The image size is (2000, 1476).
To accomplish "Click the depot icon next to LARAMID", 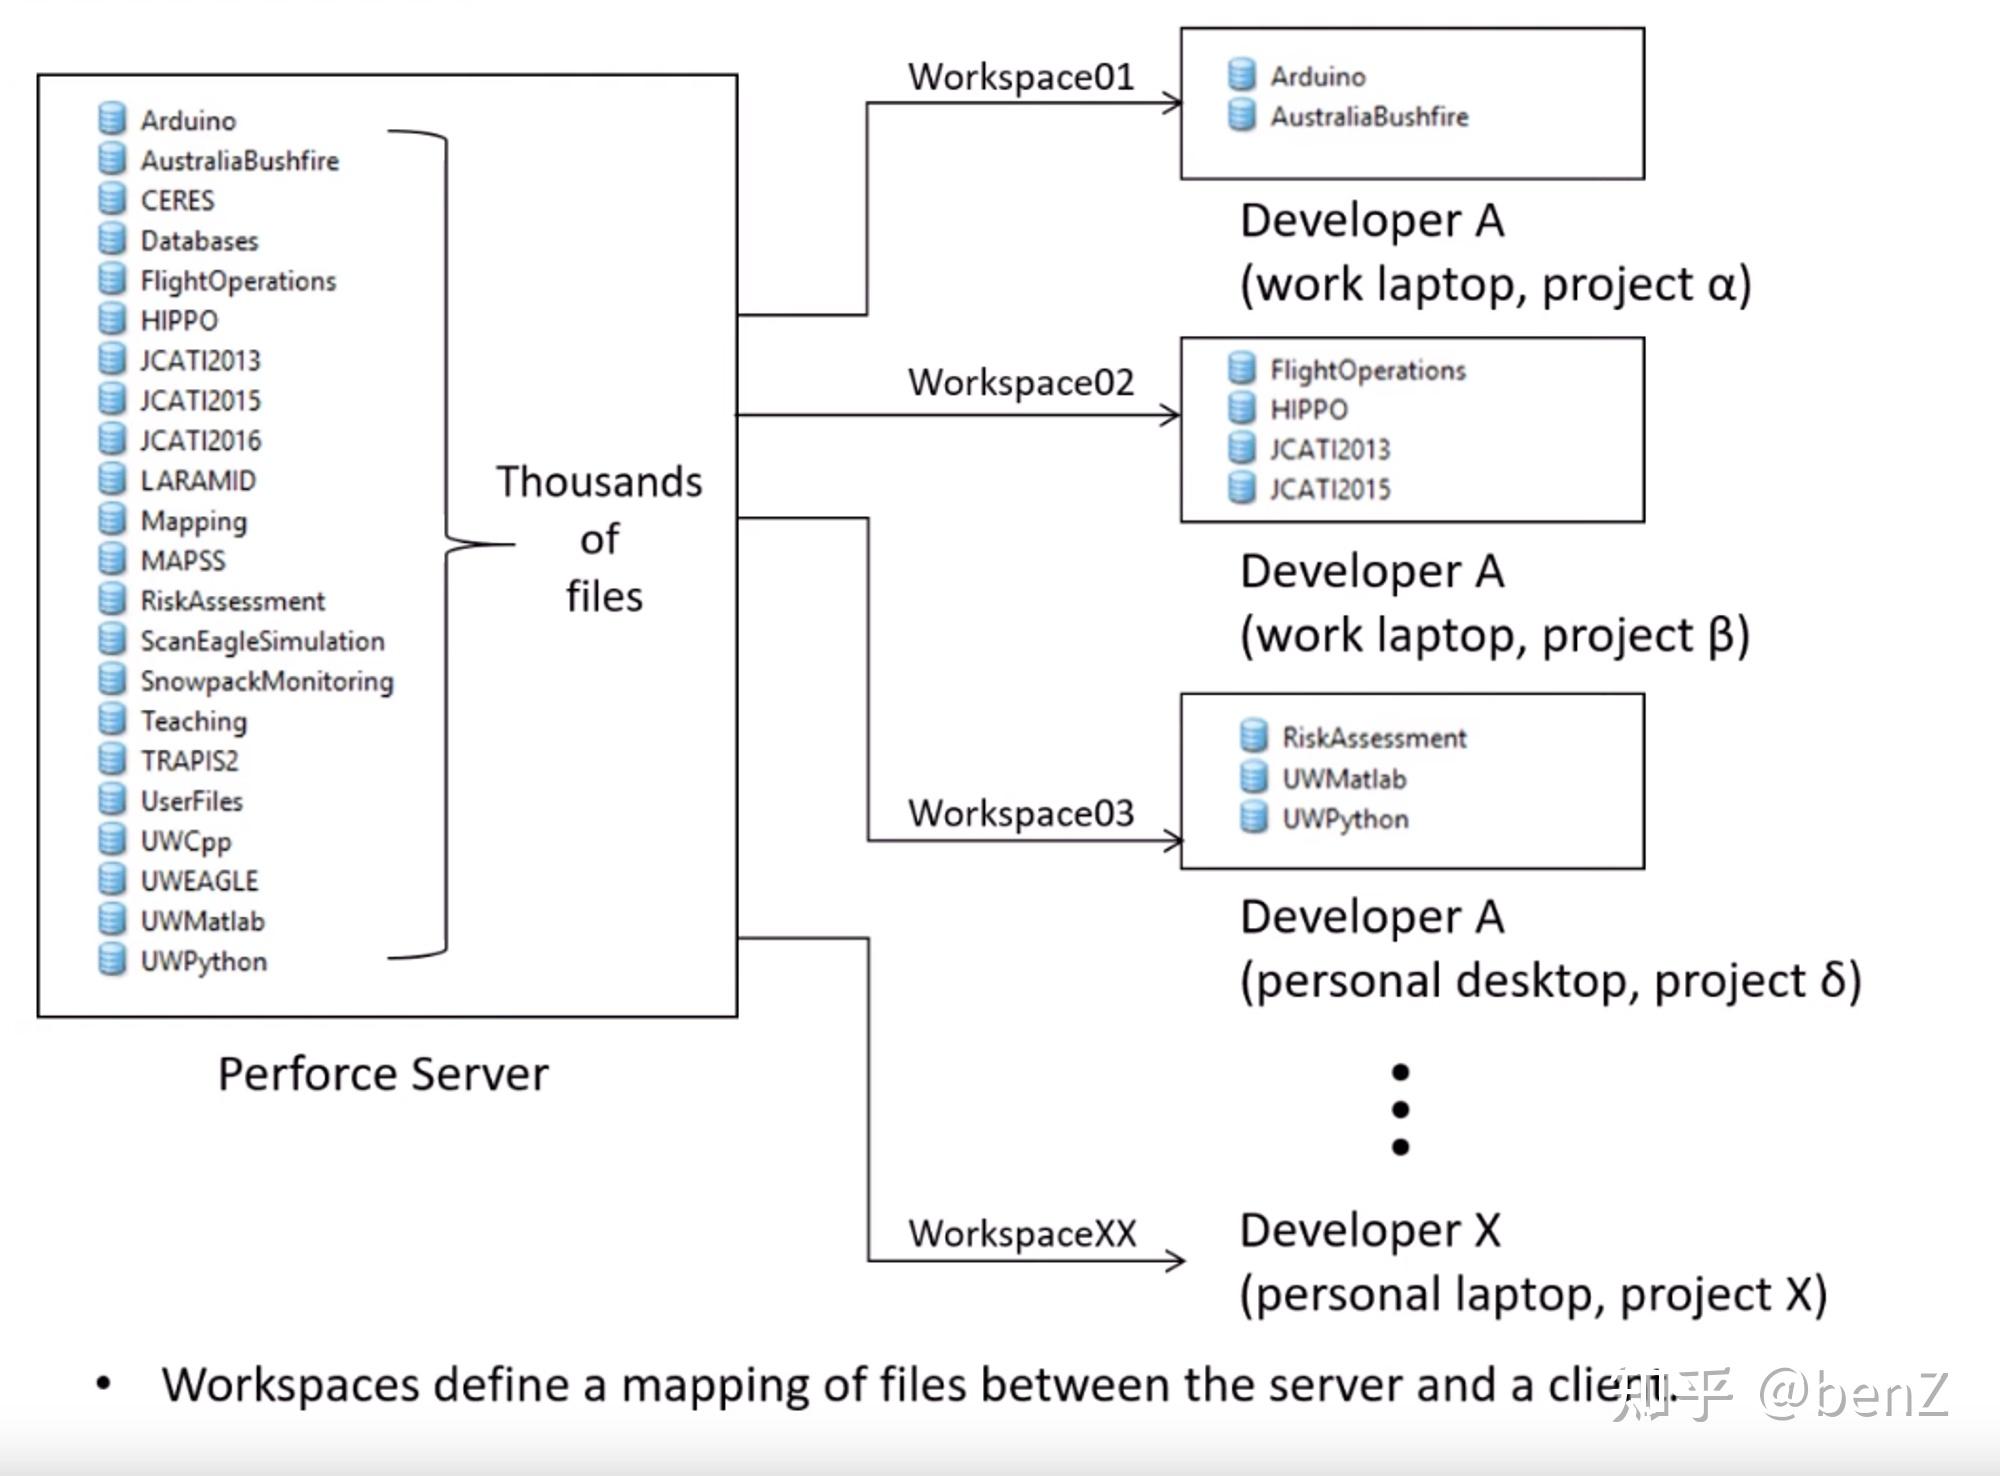I will click(112, 479).
